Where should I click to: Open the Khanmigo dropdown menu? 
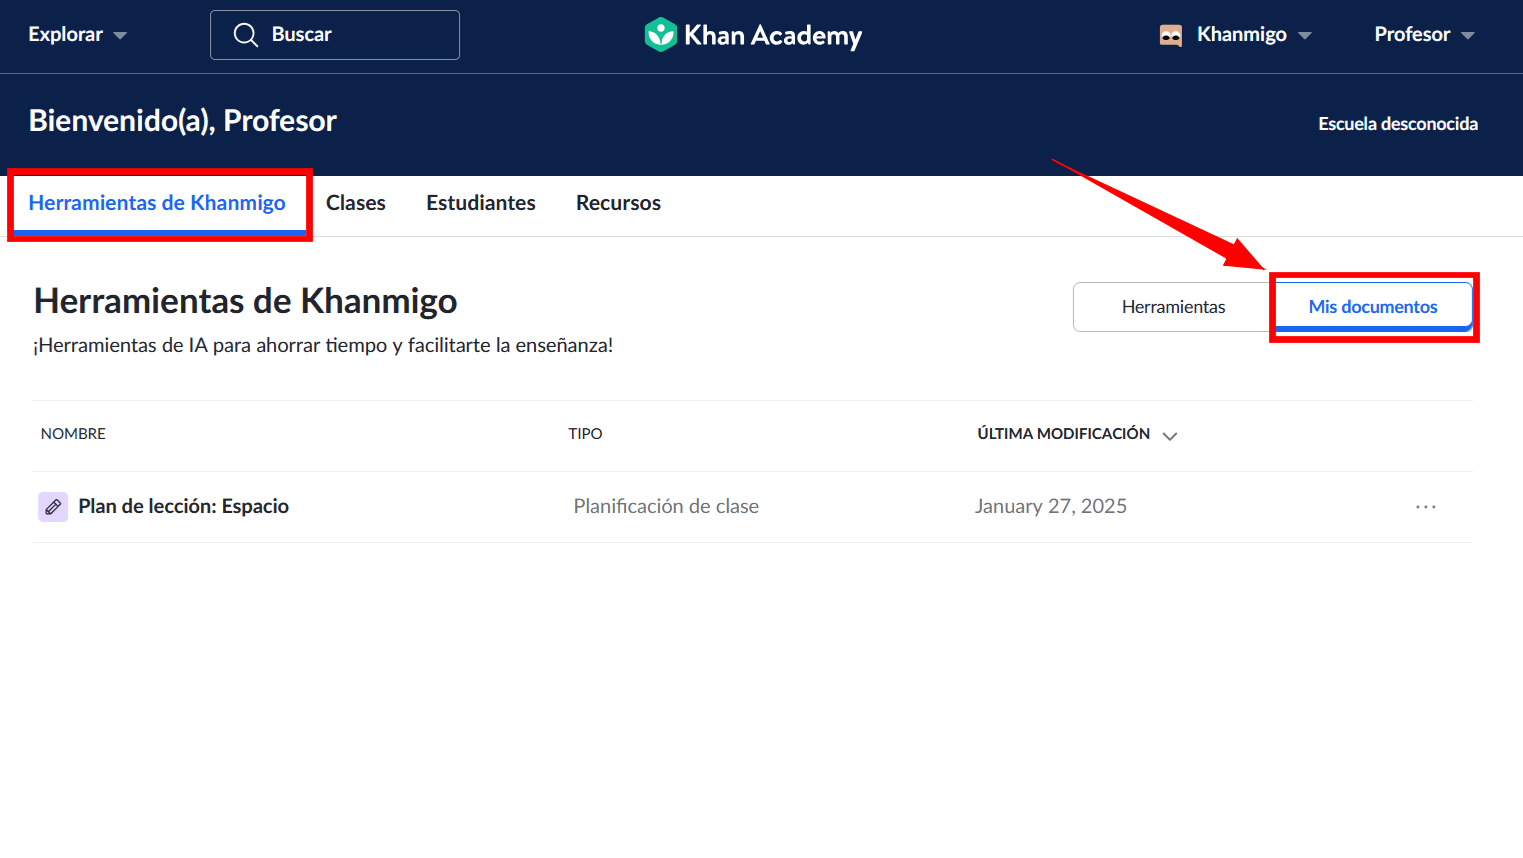[x=1254, y=35]
